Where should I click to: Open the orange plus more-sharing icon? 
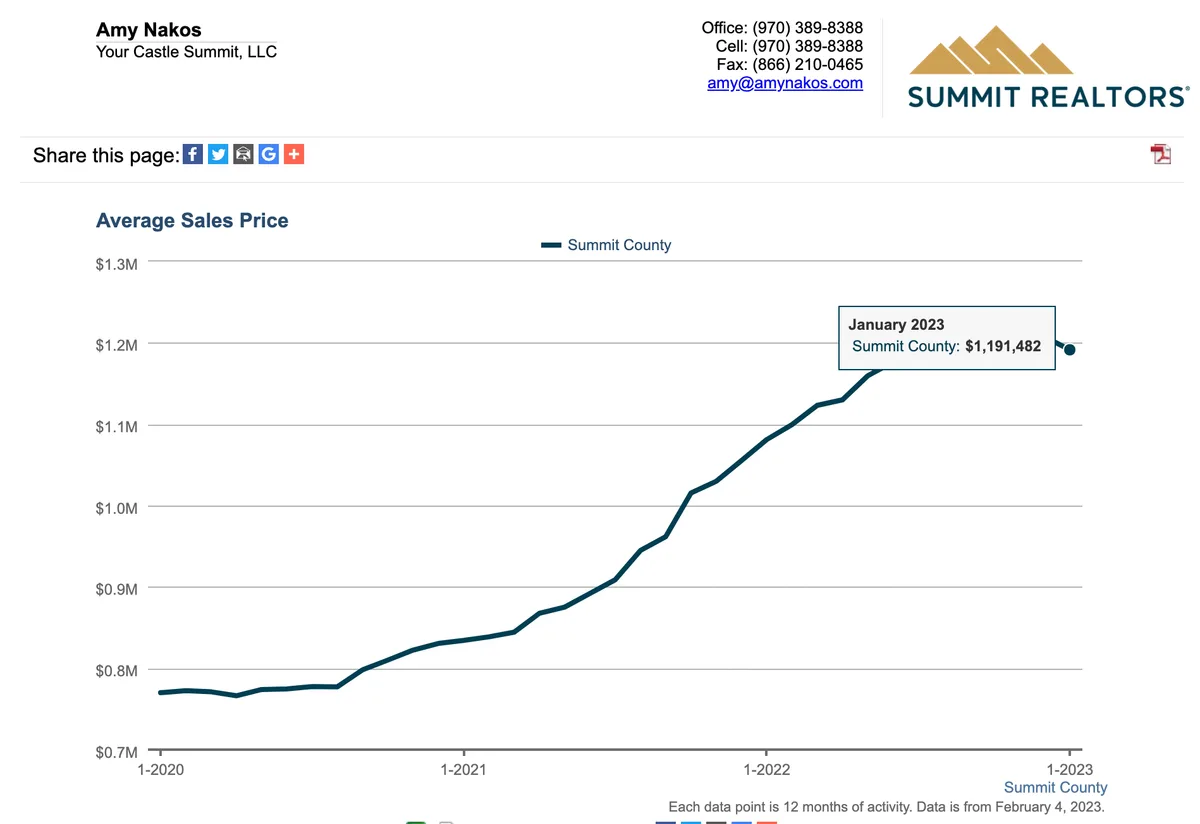(x=293, y=154)
